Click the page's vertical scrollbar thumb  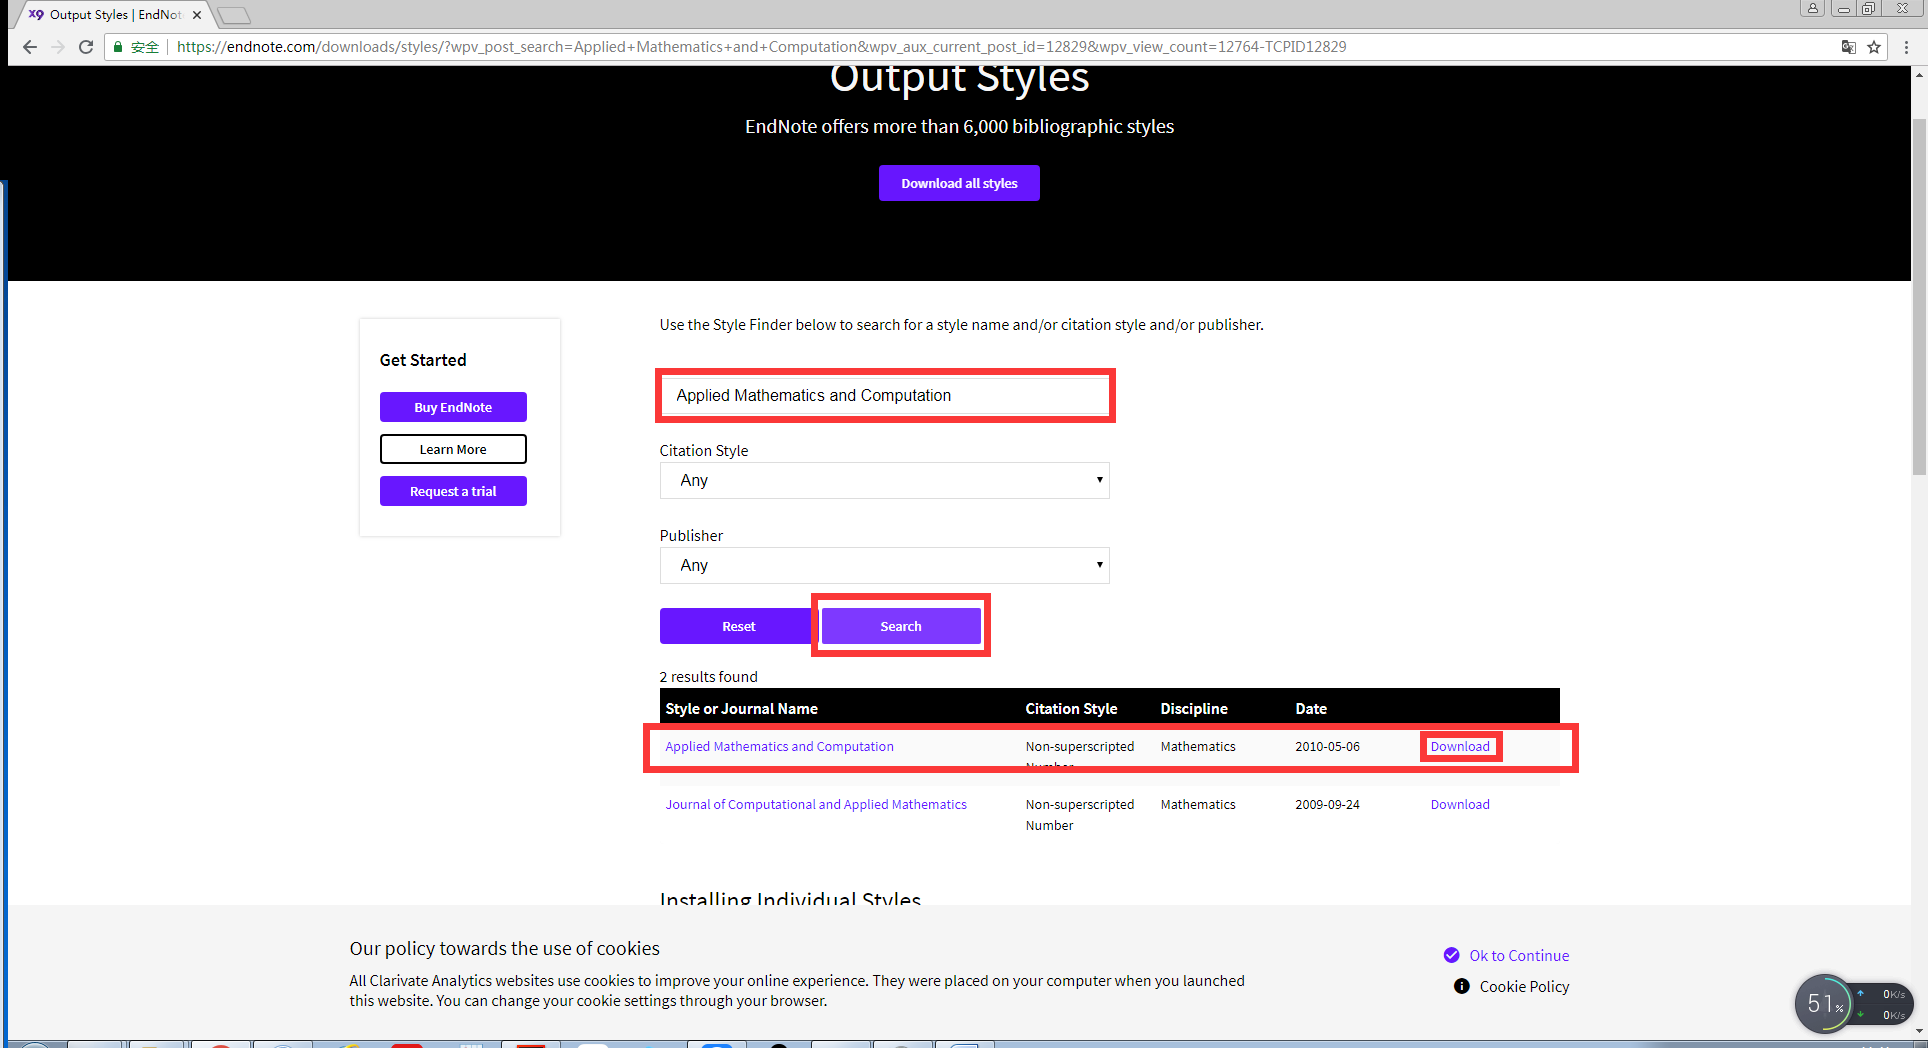click(1919, 297)
